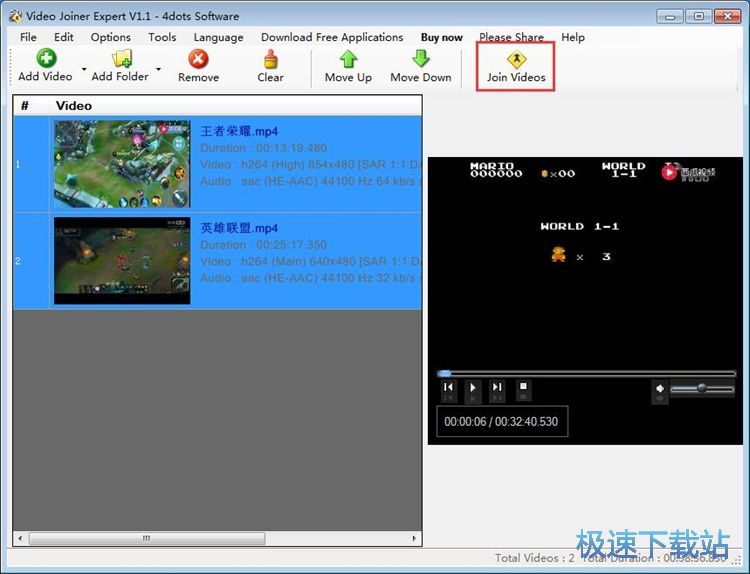Click the row number 2 cell
Image resolution: width=750 pixels, height=574 pixels.
coord(31,261)
